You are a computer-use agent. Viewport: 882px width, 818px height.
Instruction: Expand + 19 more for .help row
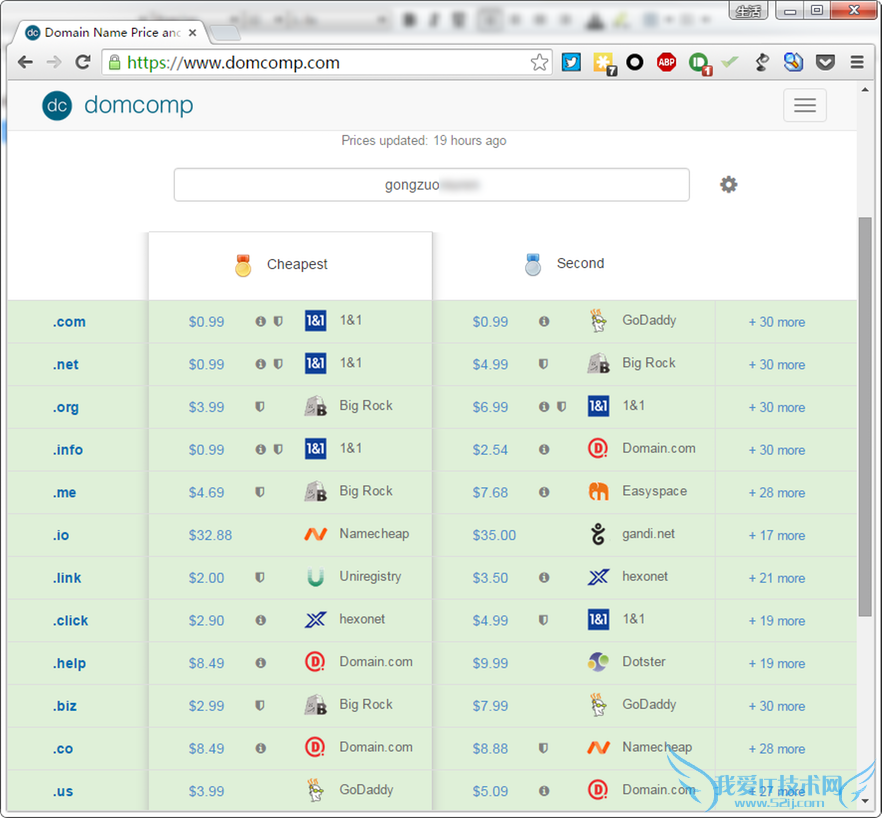coord(776,664)
